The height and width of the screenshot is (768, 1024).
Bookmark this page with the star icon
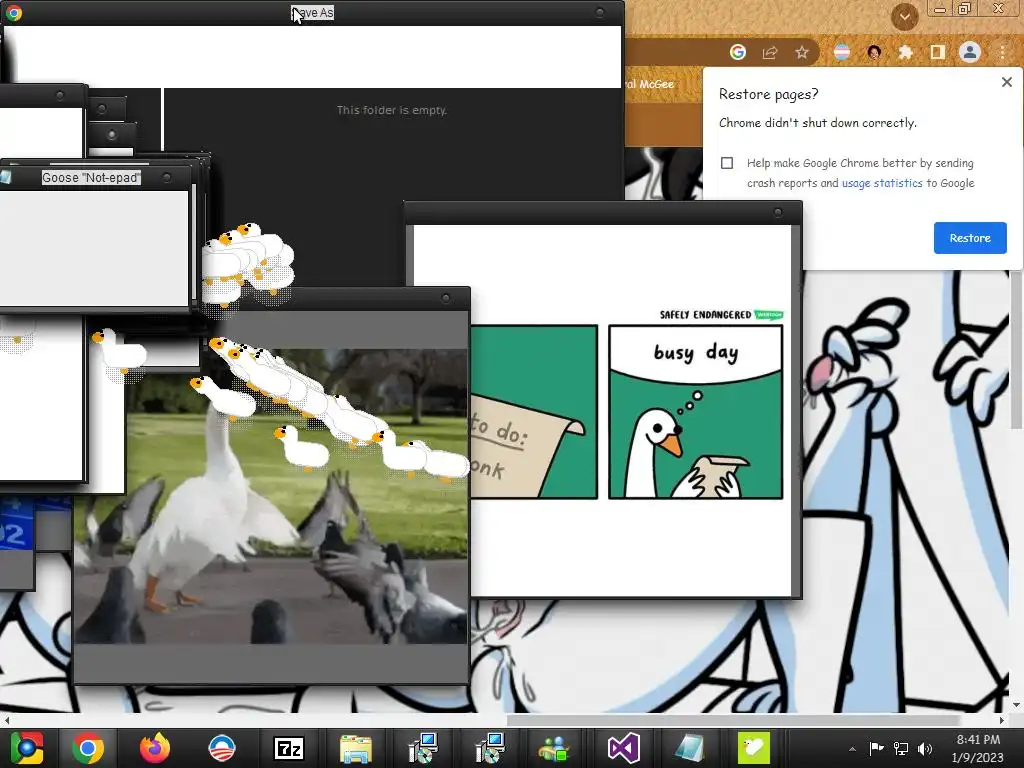[x=802, y=52]
